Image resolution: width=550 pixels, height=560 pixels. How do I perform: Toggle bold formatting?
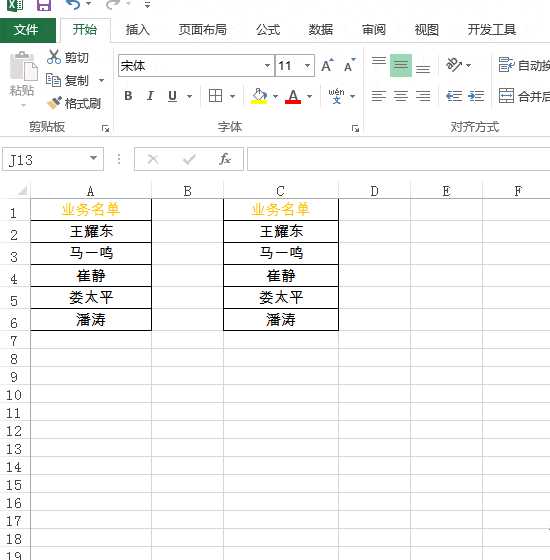point(128,96)
